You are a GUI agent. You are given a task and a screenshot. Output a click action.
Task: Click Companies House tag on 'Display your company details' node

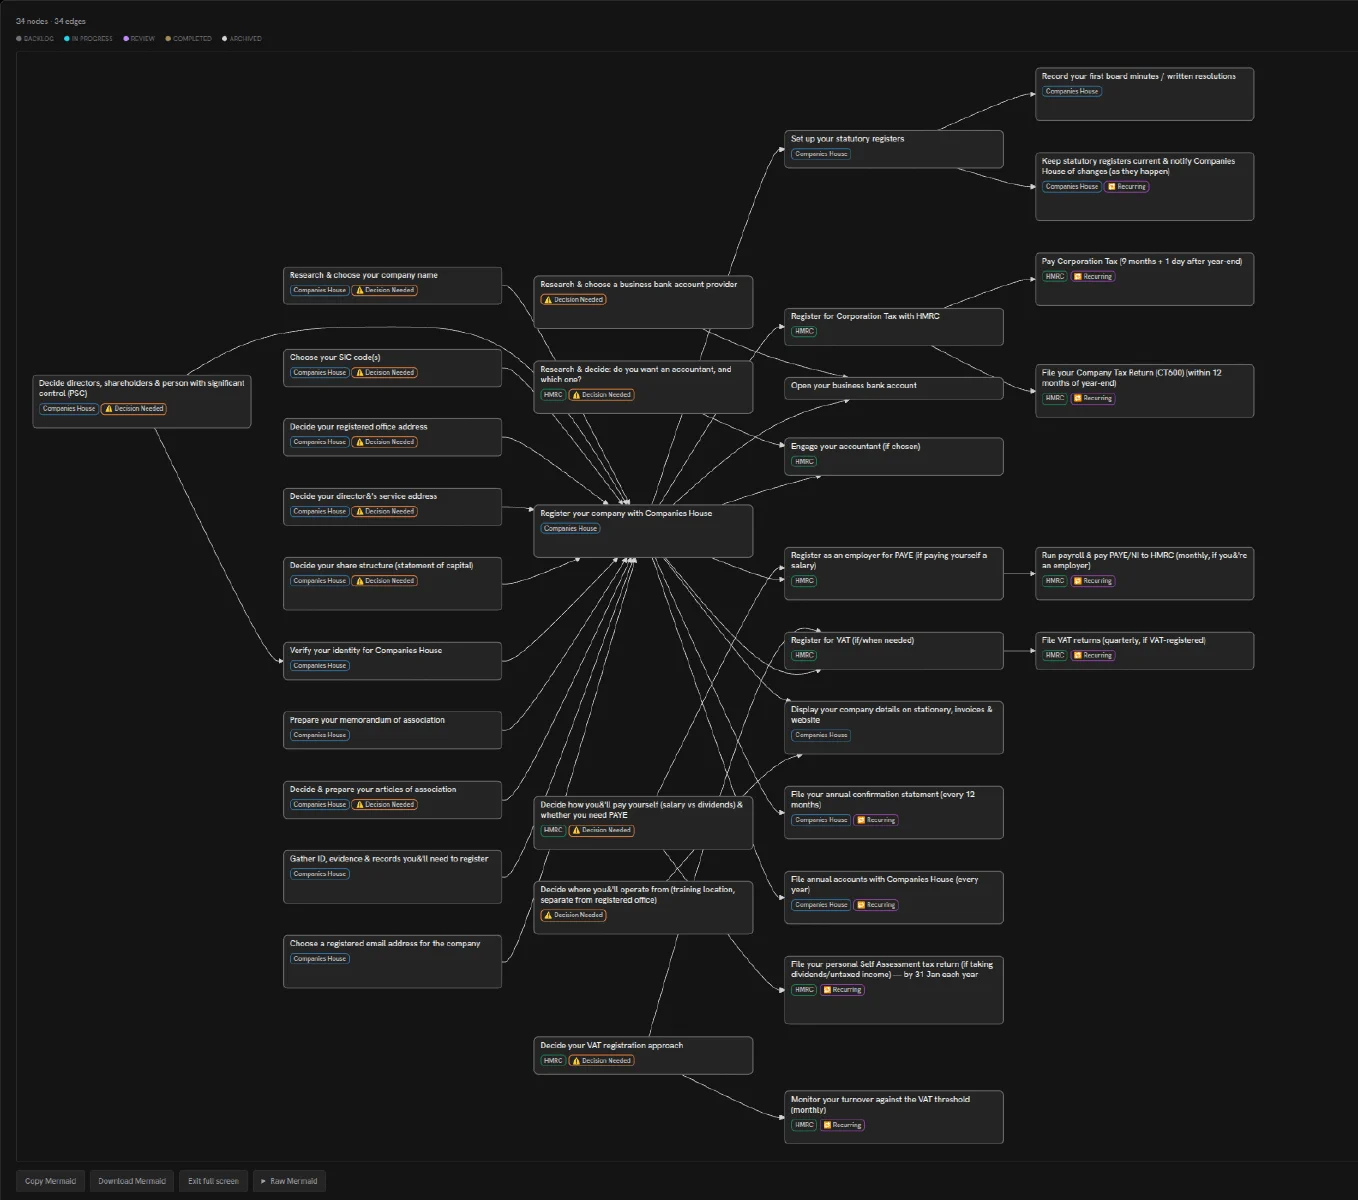(821, 735)
